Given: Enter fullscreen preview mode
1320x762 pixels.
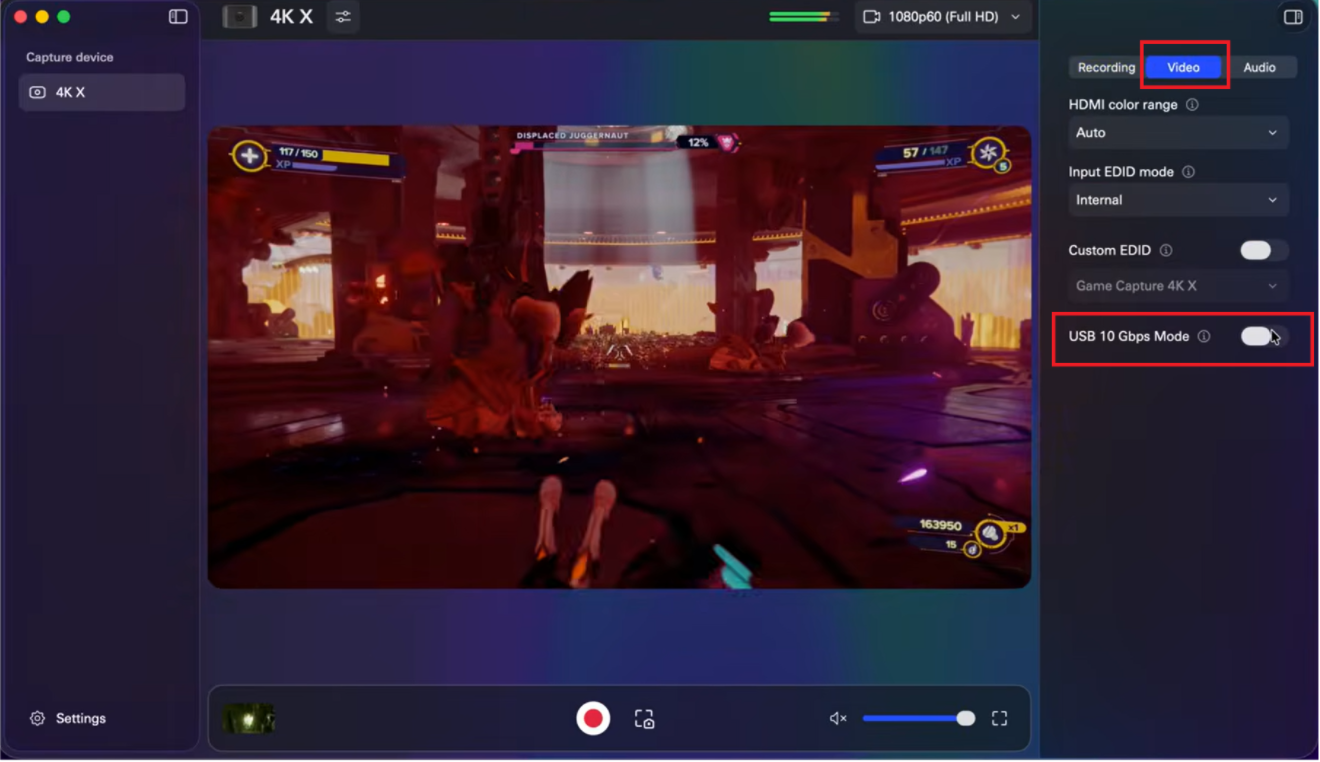Looking at the screenshot, I should [999, 719].
